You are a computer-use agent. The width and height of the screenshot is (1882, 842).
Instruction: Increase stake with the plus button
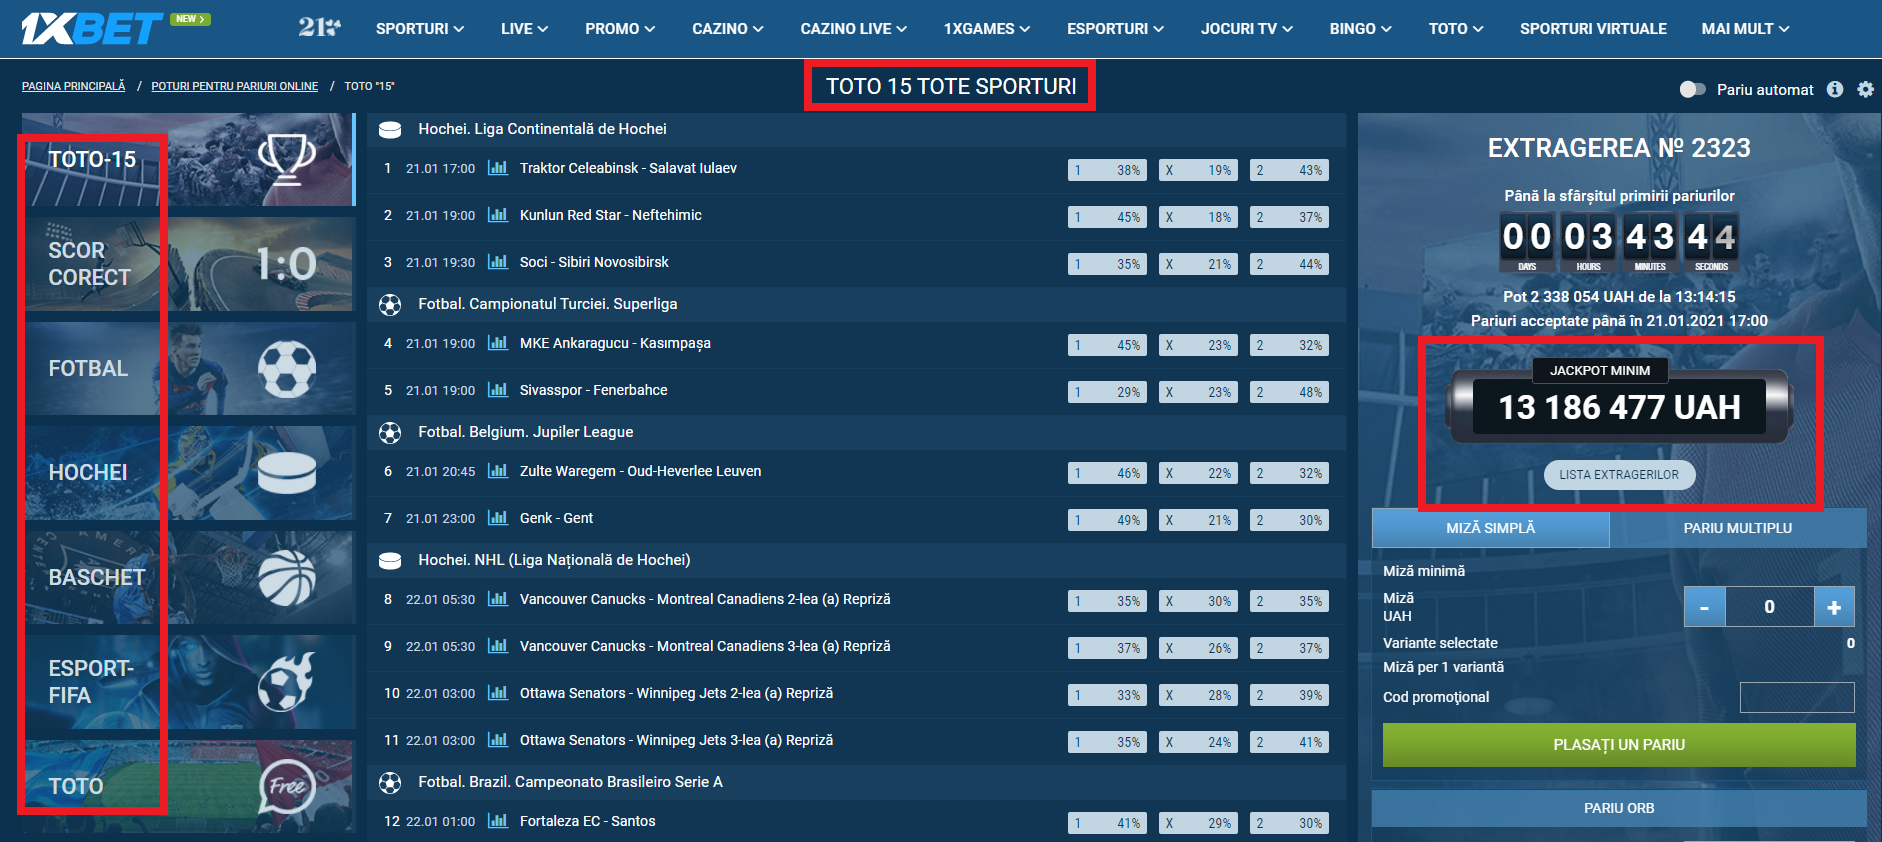pyautogui.click(x=1834, y=607)
